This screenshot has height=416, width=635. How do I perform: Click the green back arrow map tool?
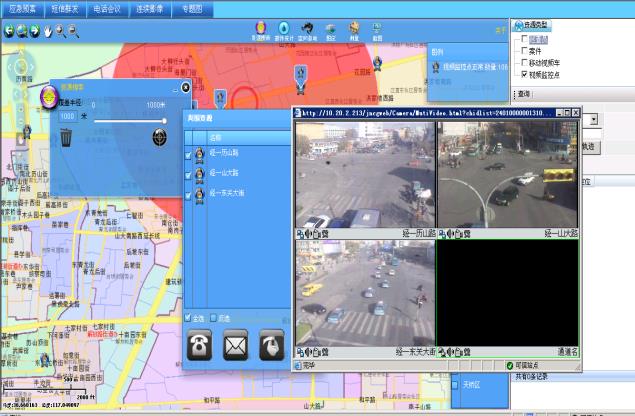pyautogui.click(x=9, y=30)
